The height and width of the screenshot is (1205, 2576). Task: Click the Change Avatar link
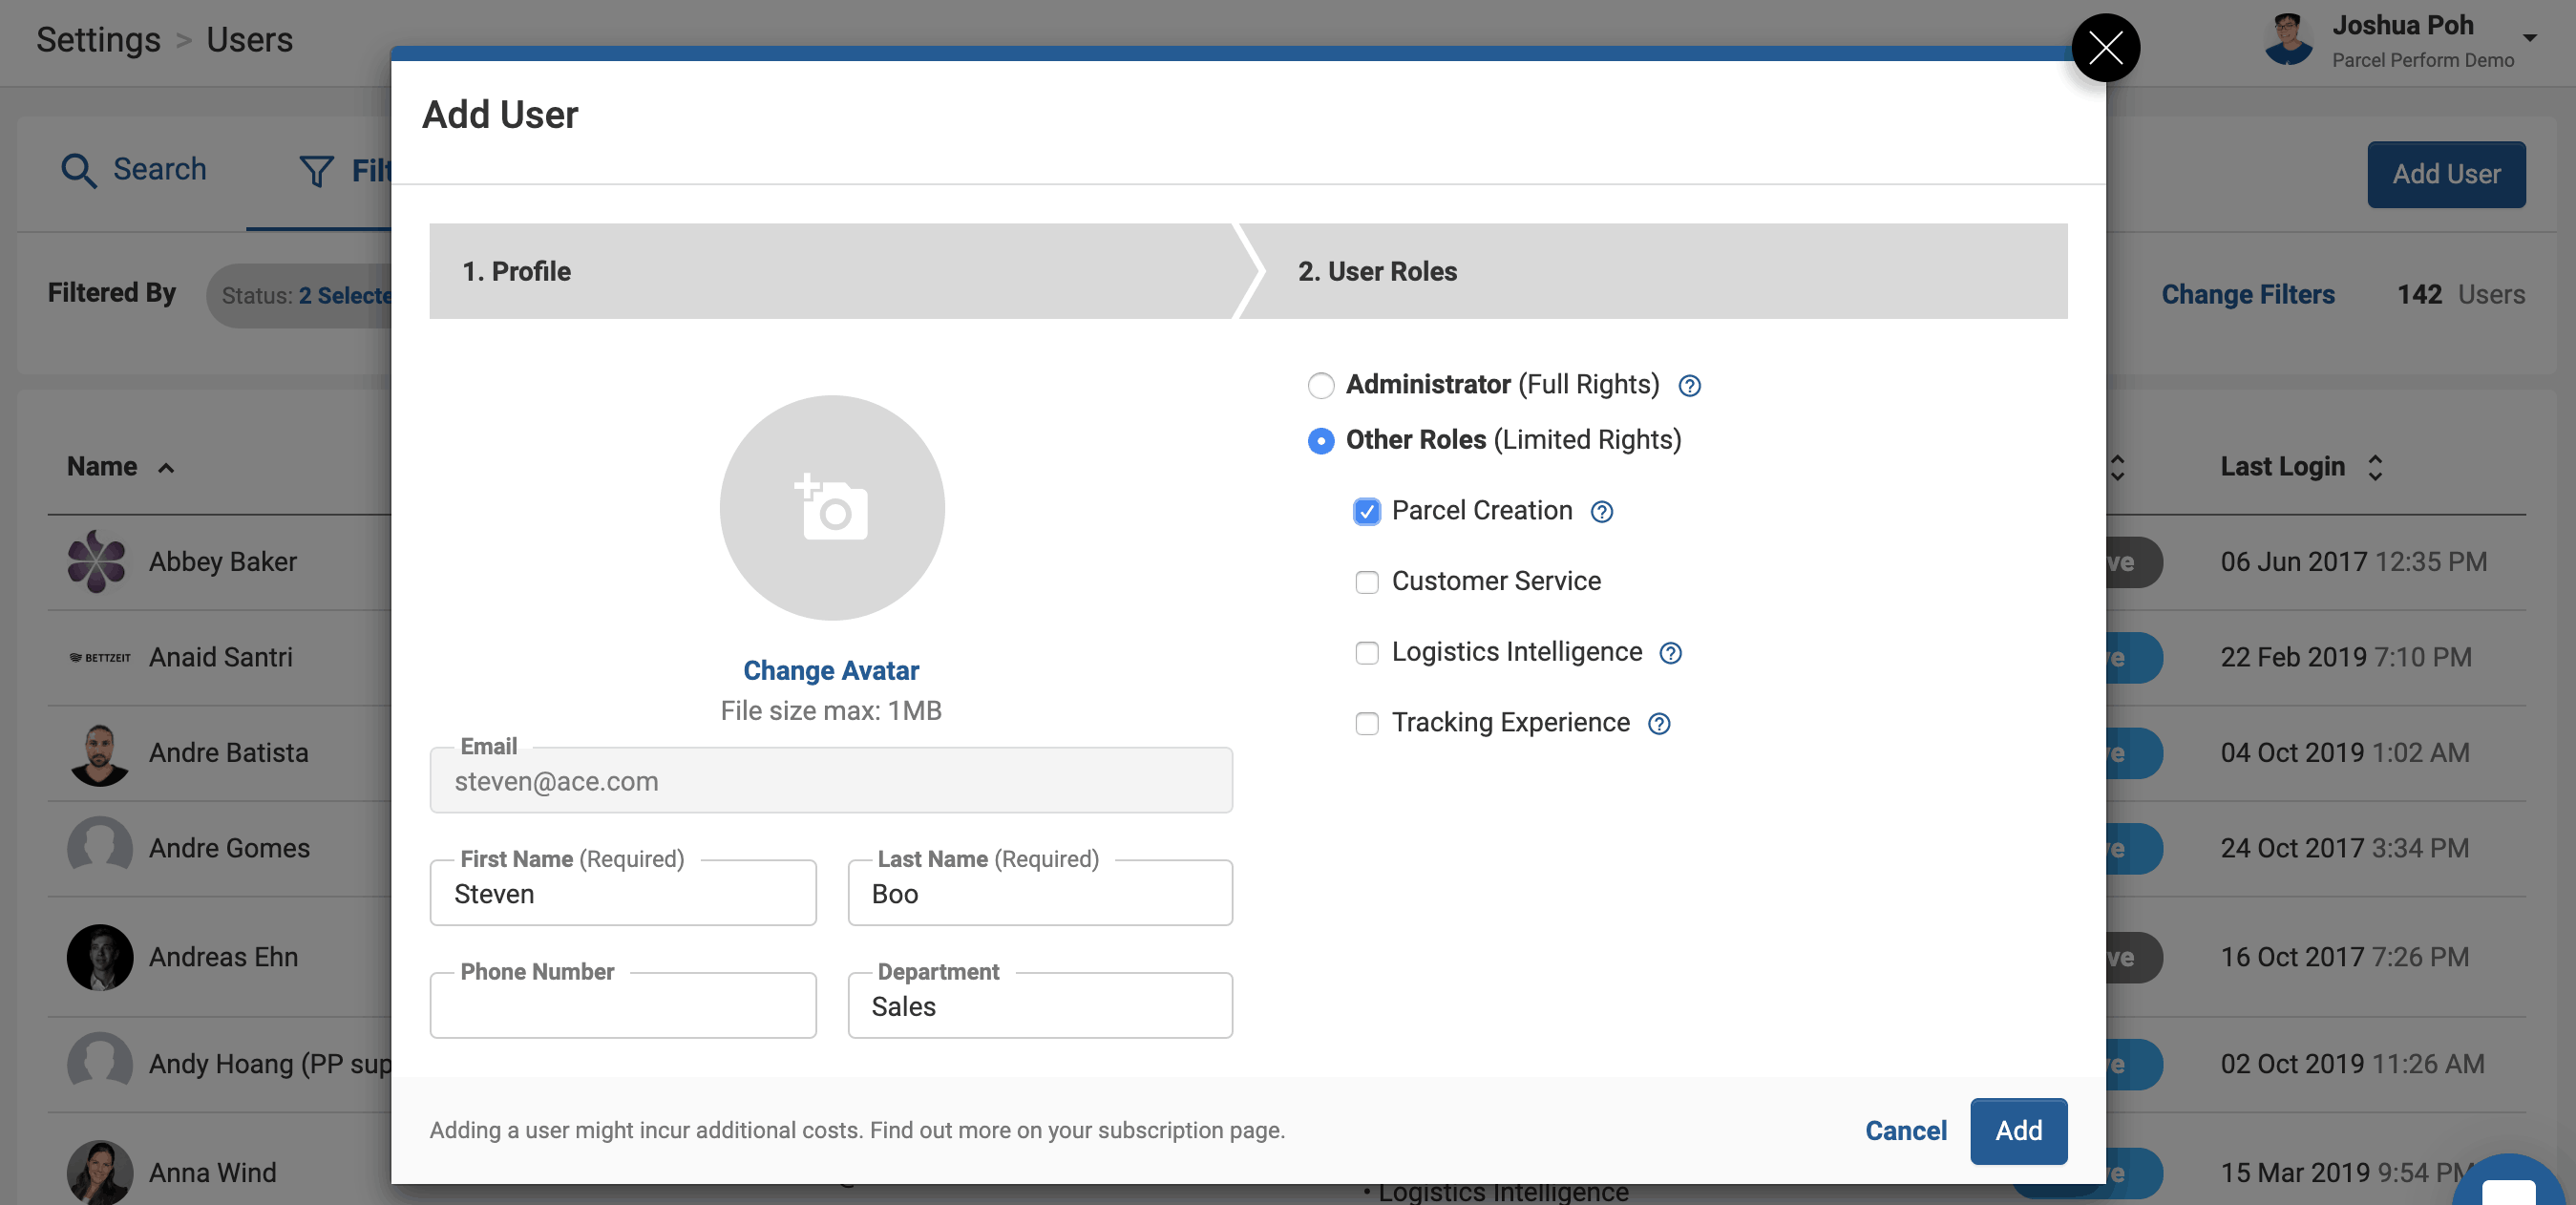click(x=830, y=670)
